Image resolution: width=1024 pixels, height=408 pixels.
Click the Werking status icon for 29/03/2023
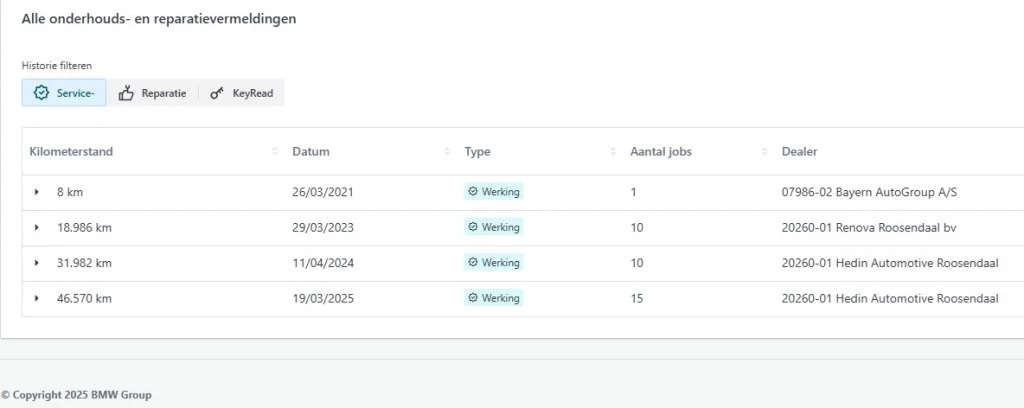click(x=473, y=227)
